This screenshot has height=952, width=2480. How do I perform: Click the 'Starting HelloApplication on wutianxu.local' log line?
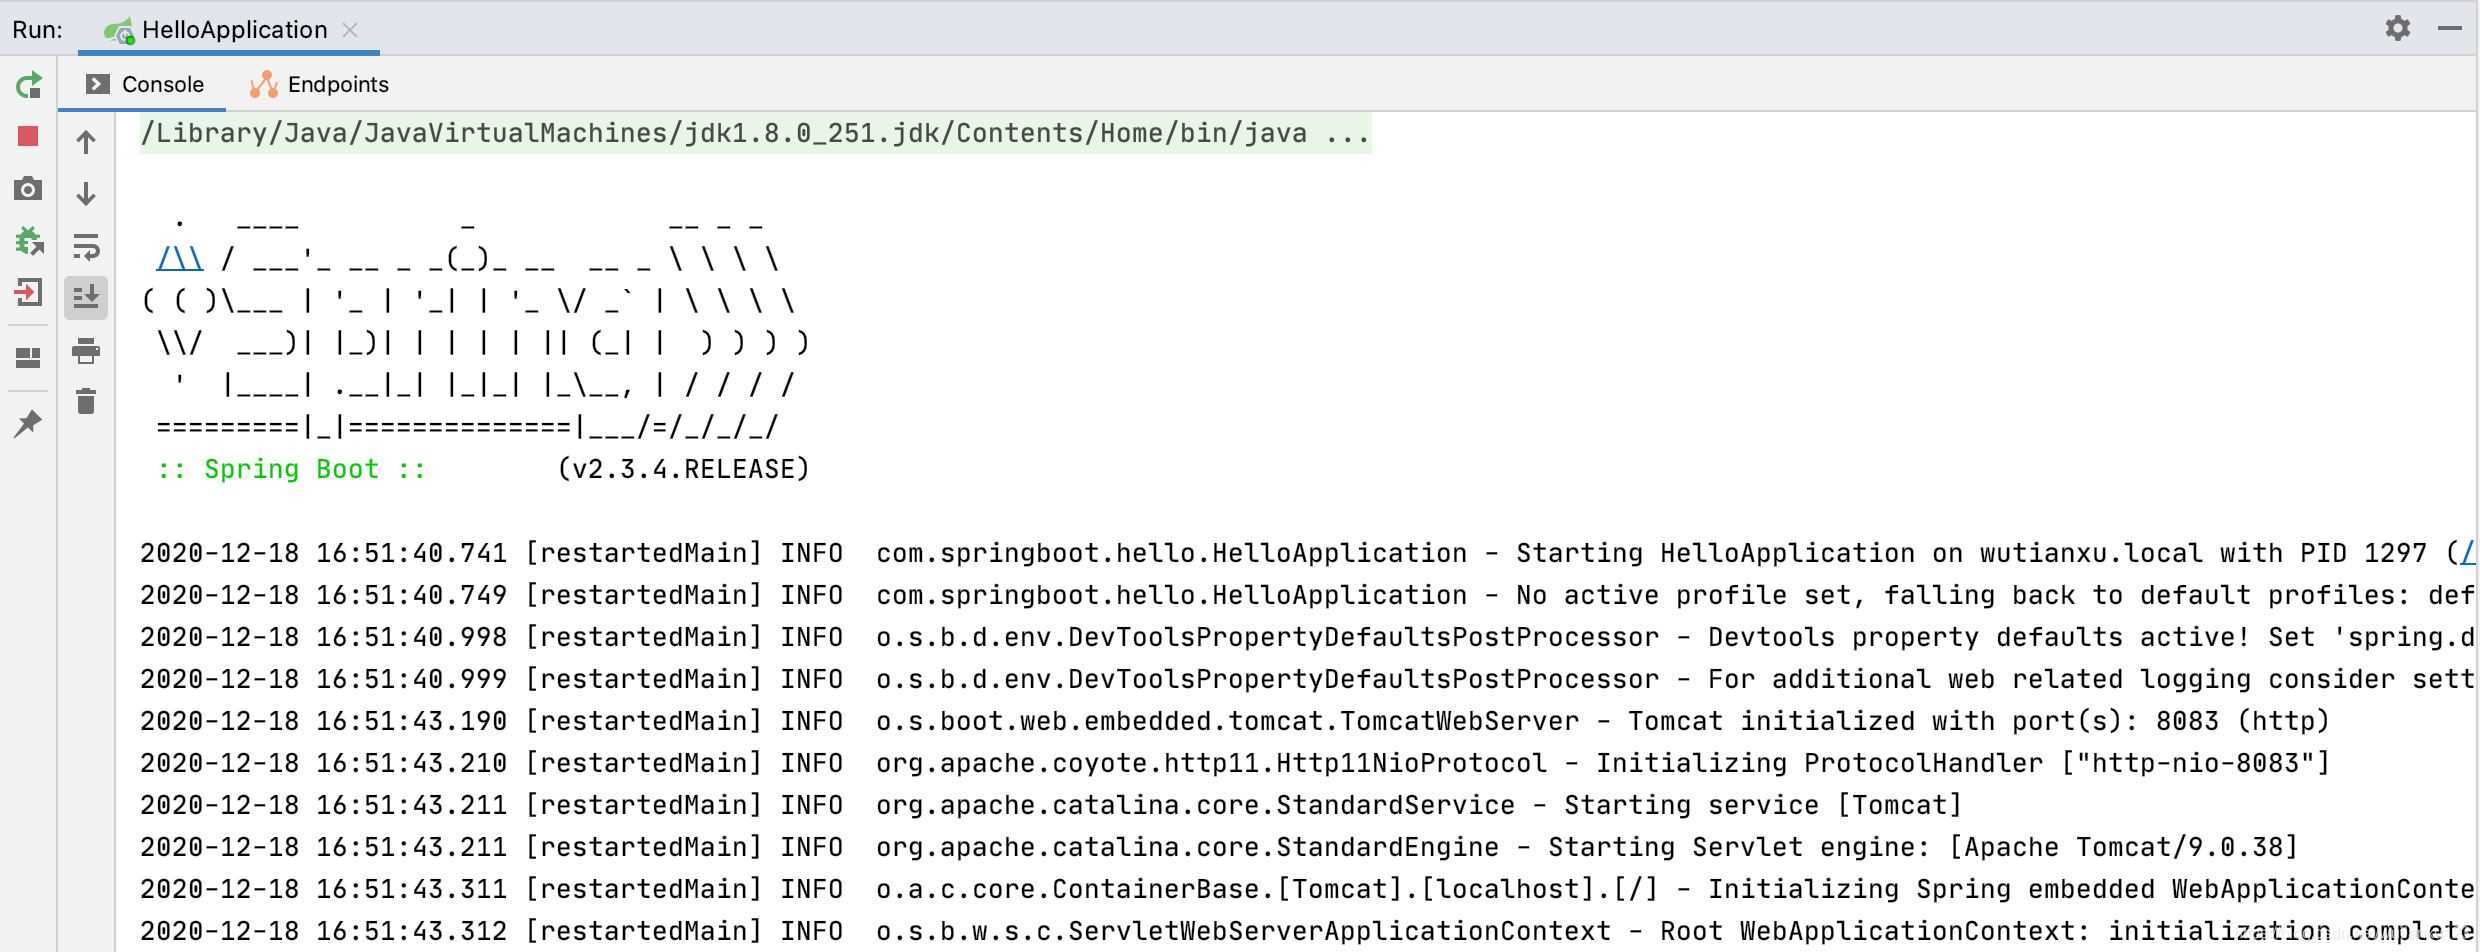coord(1308,553)
